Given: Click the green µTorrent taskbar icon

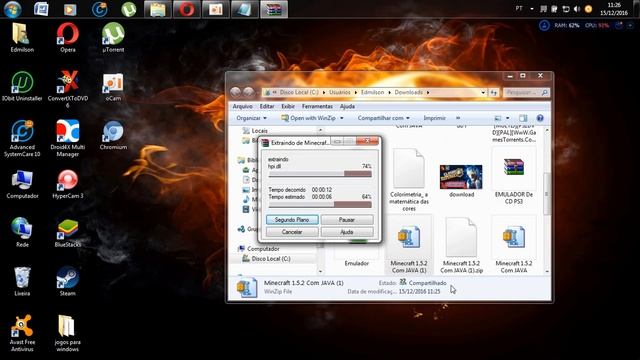Looking at the screenshot, I should 129,9.
